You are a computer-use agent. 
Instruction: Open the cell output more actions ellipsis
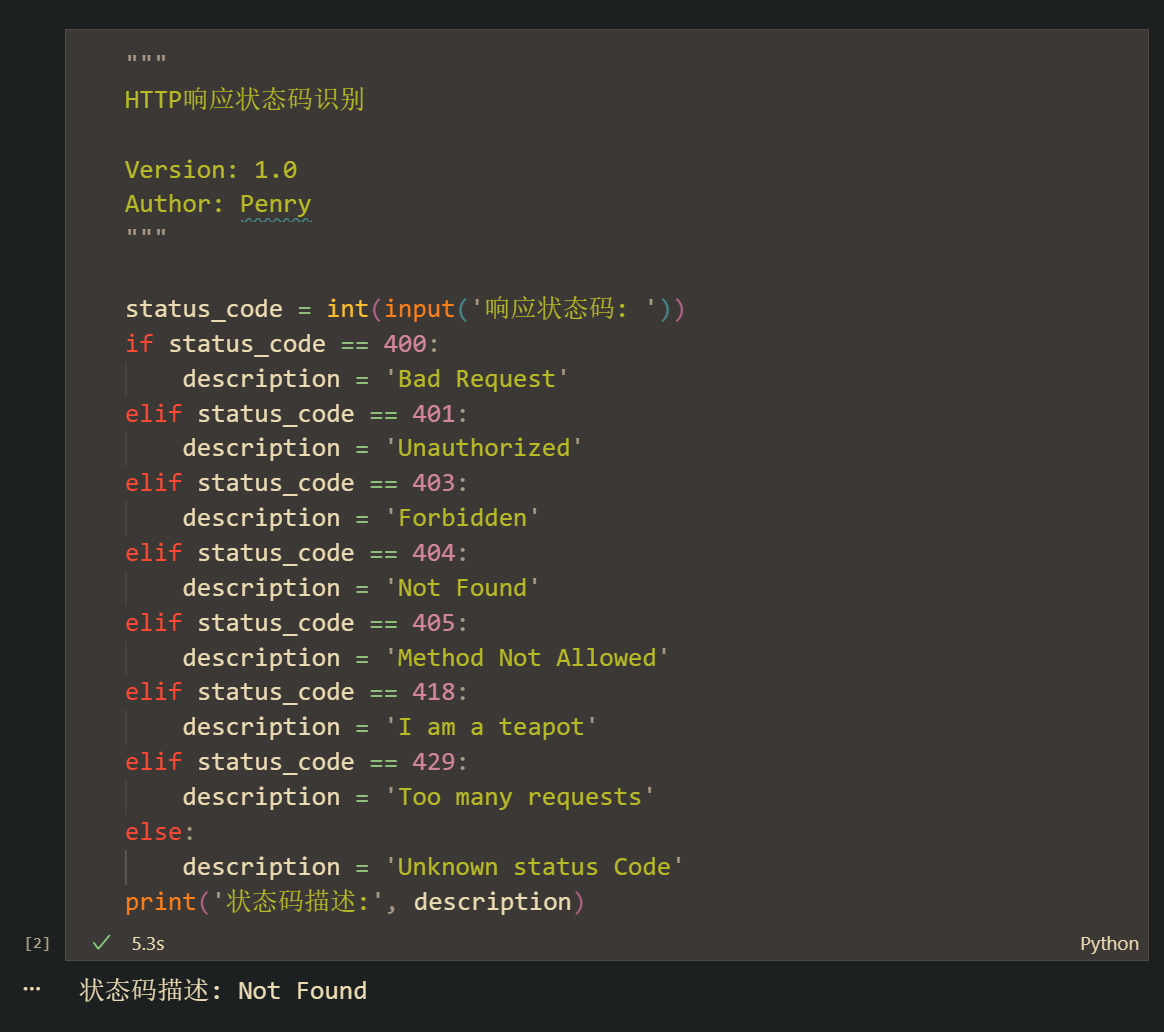coord(32,989)
